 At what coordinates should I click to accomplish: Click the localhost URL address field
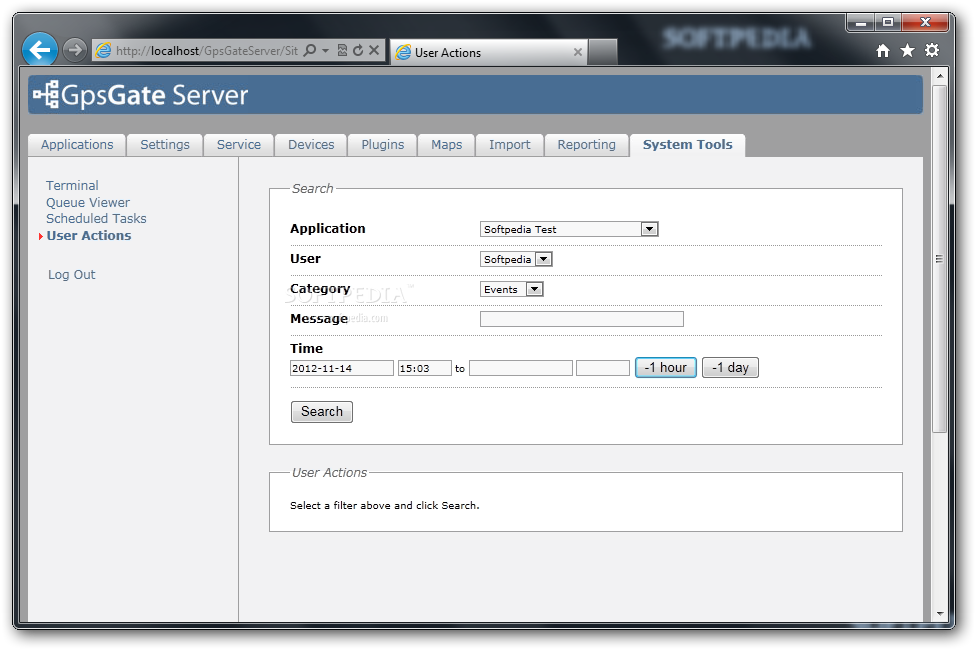coord(207,50)
